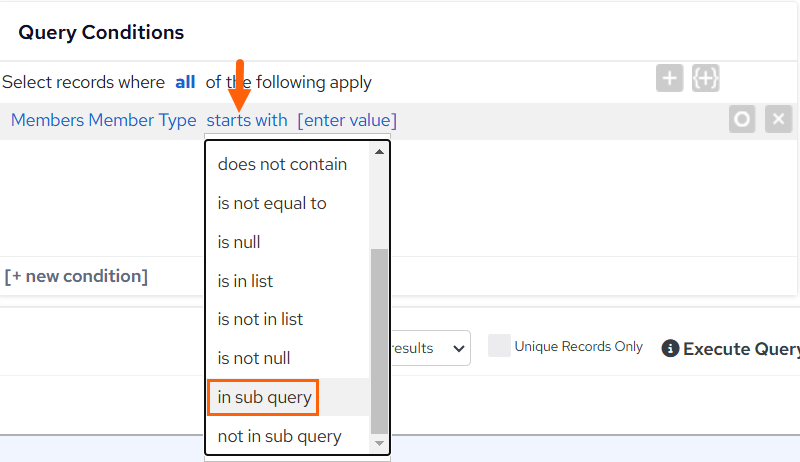Pick 'is in list' from the menu
Viewport: 800px width, 462px height.
[x=245, y=281]
